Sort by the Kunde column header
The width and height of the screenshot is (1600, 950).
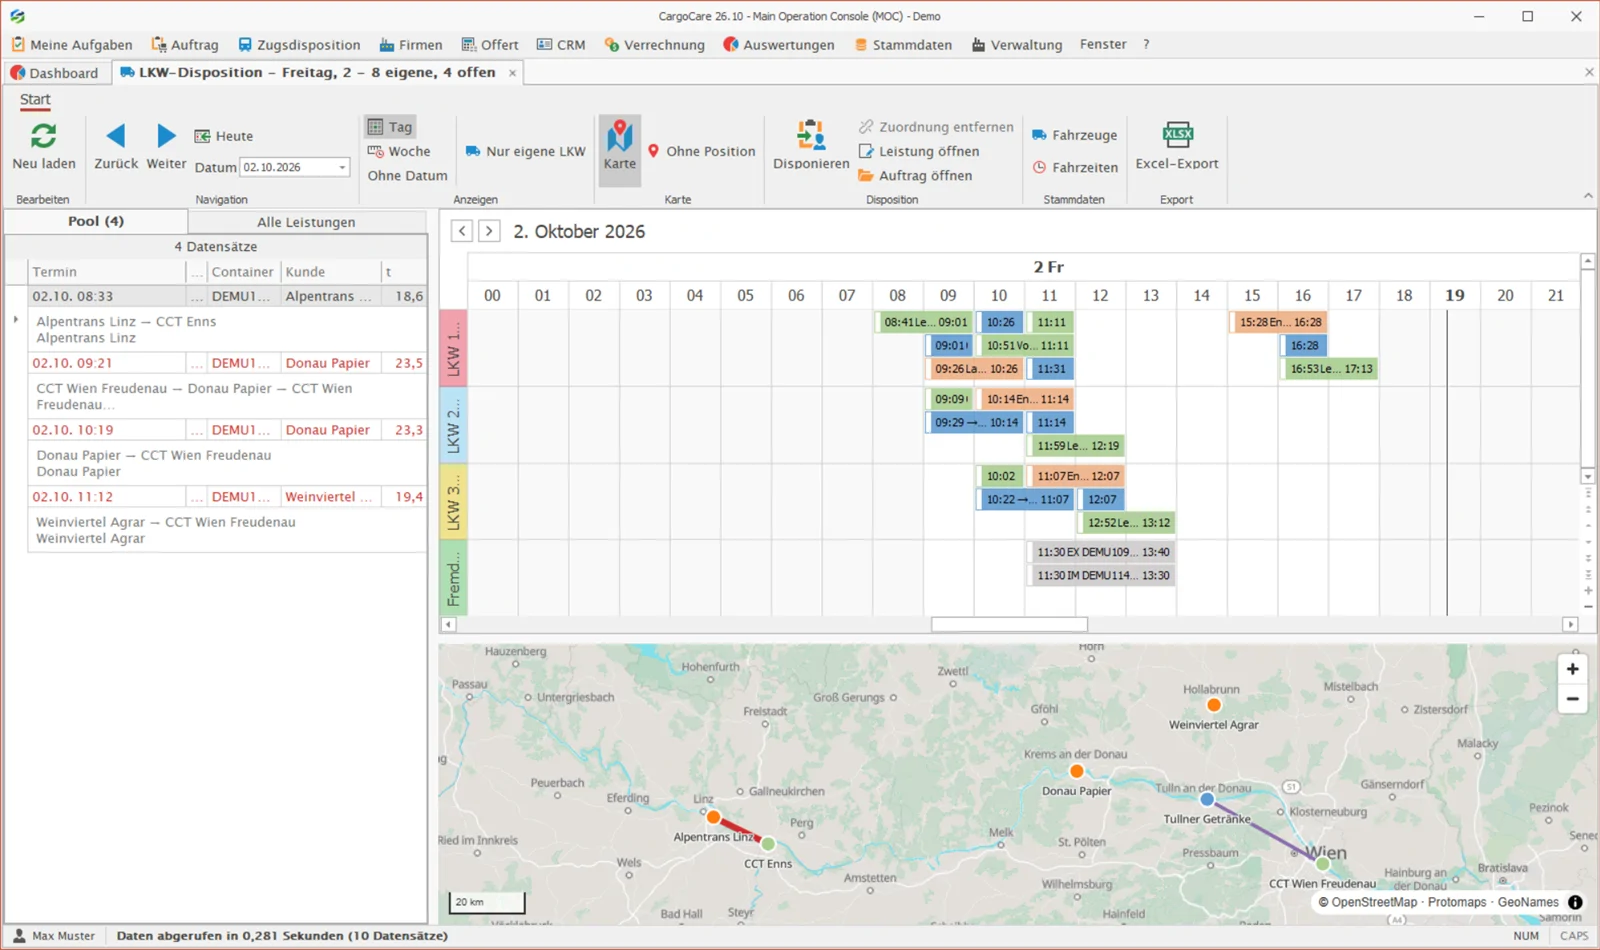click(331, 272)
